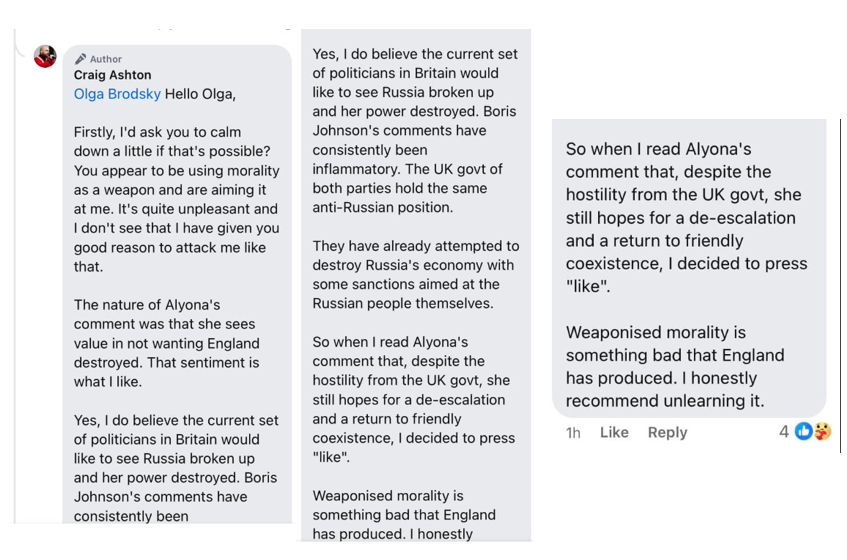Screen dimensions: 847x560
Task: Reply to Craig Ashton's comment
Action: [667, 432]
